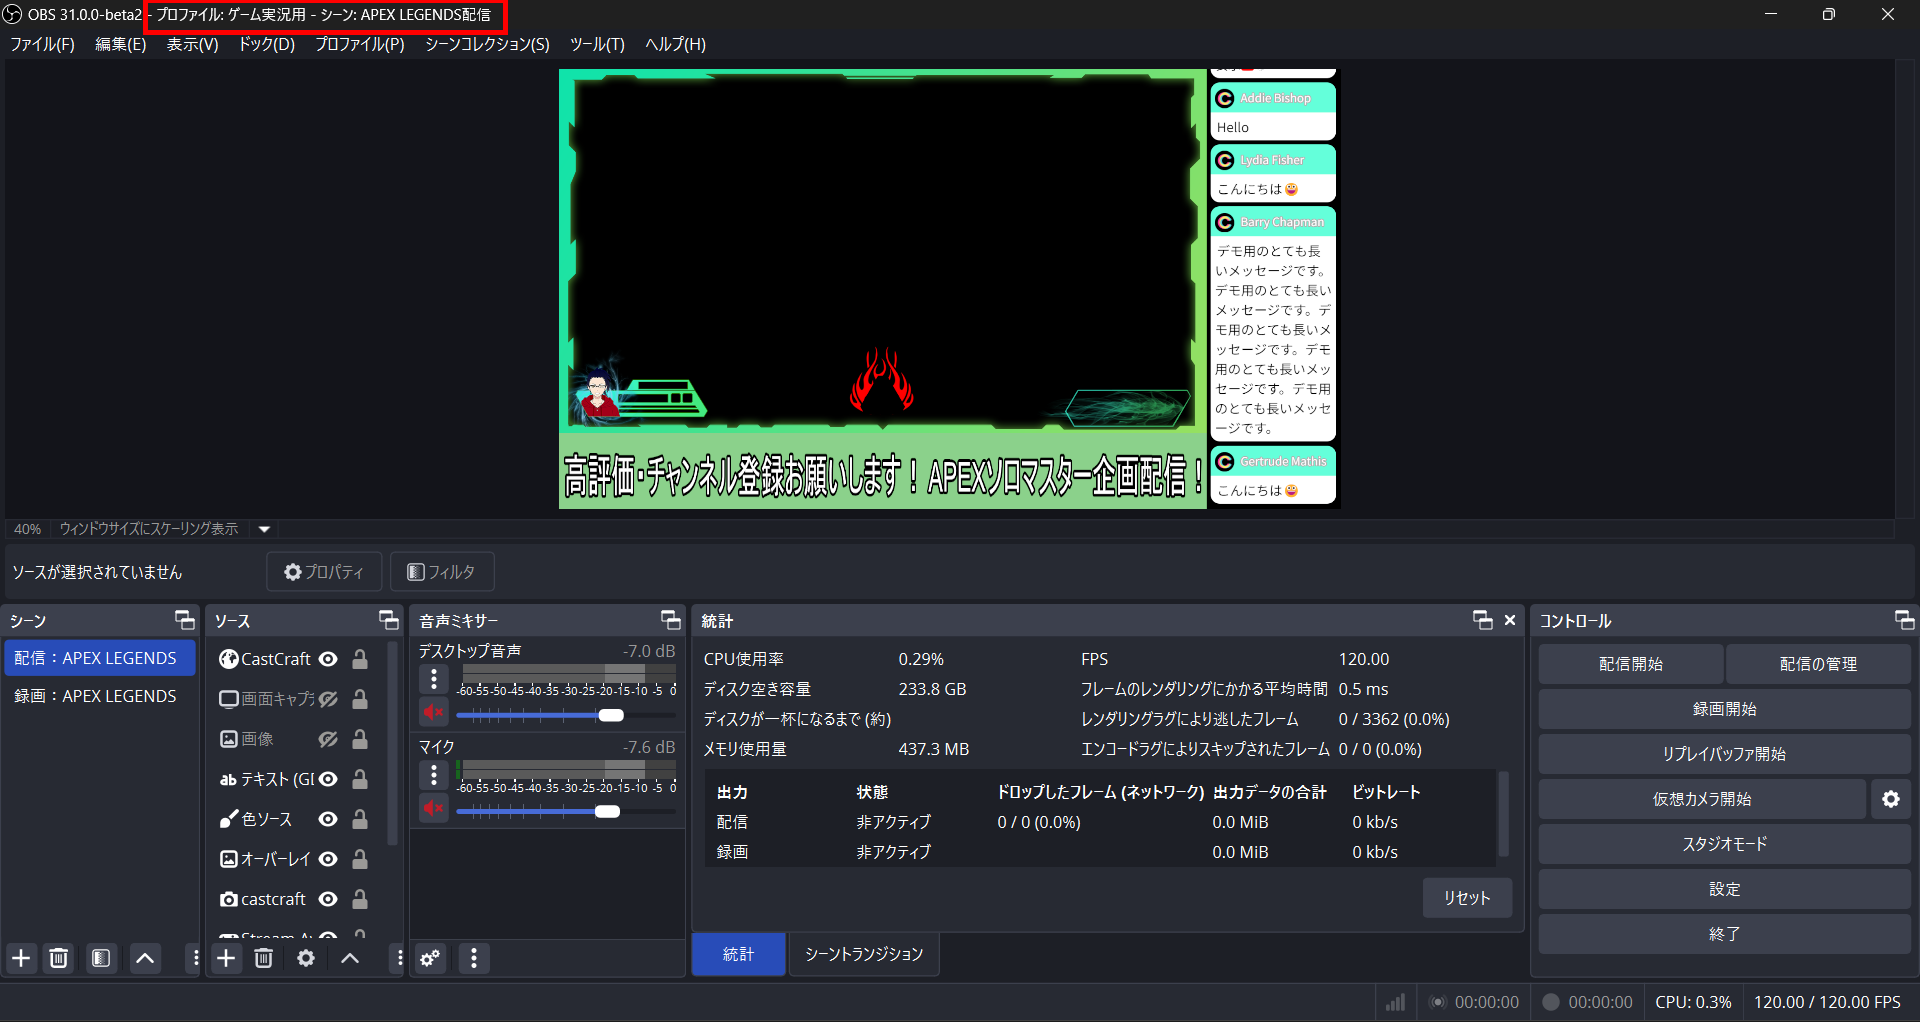Viewport: 1920px width, 1022px height.
Task: Start recording with 録画開始 button
Action: click(1725, 709)
